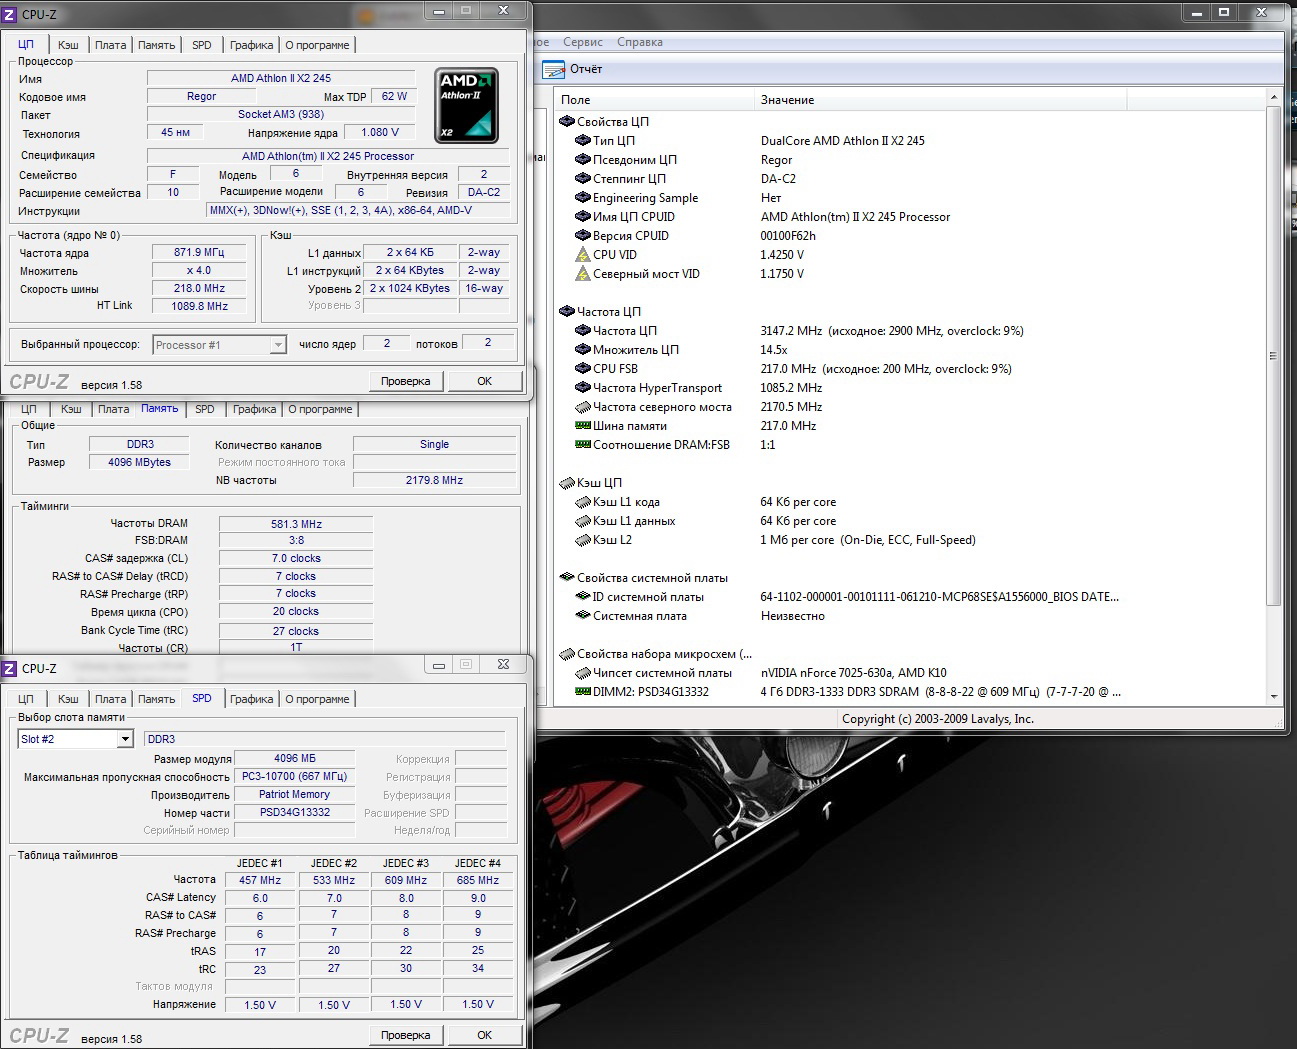Click the Отчёт report icon

pos(553,69)
